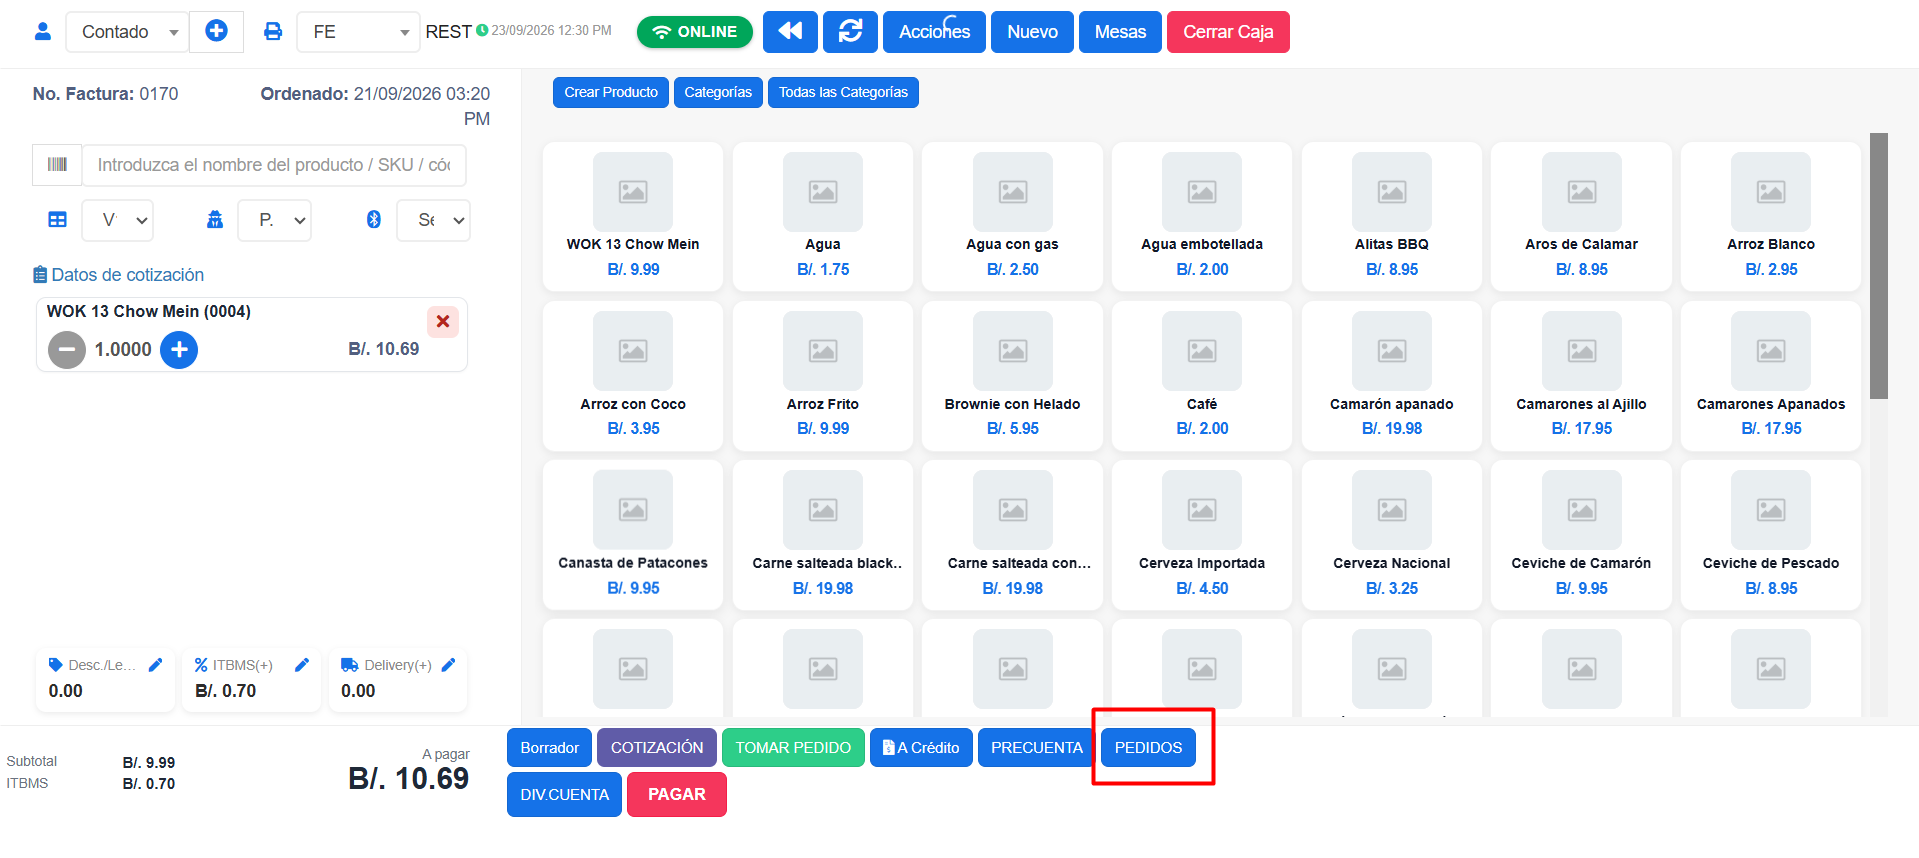Click the COTIZACIÓN button

[x=657, y=747]
